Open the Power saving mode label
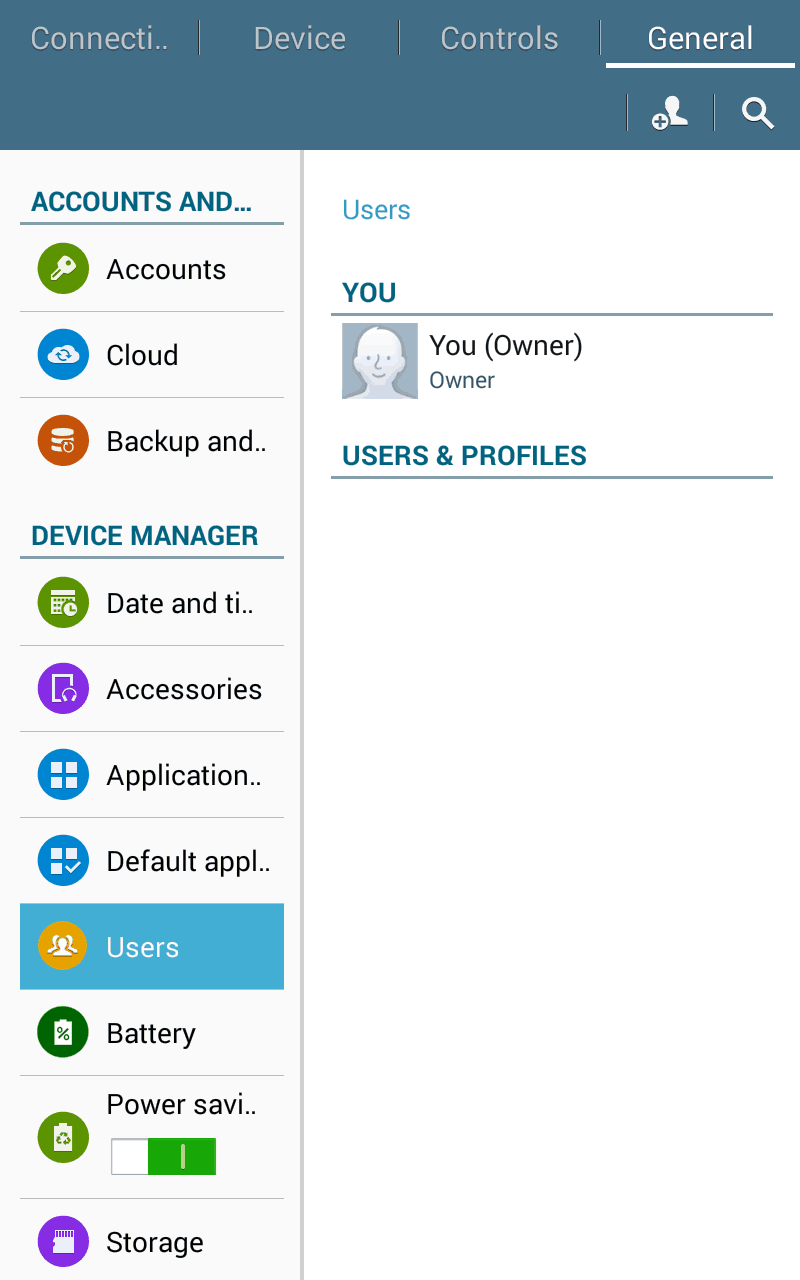Screen dimensions: 800x1280 pos(182,1104)
